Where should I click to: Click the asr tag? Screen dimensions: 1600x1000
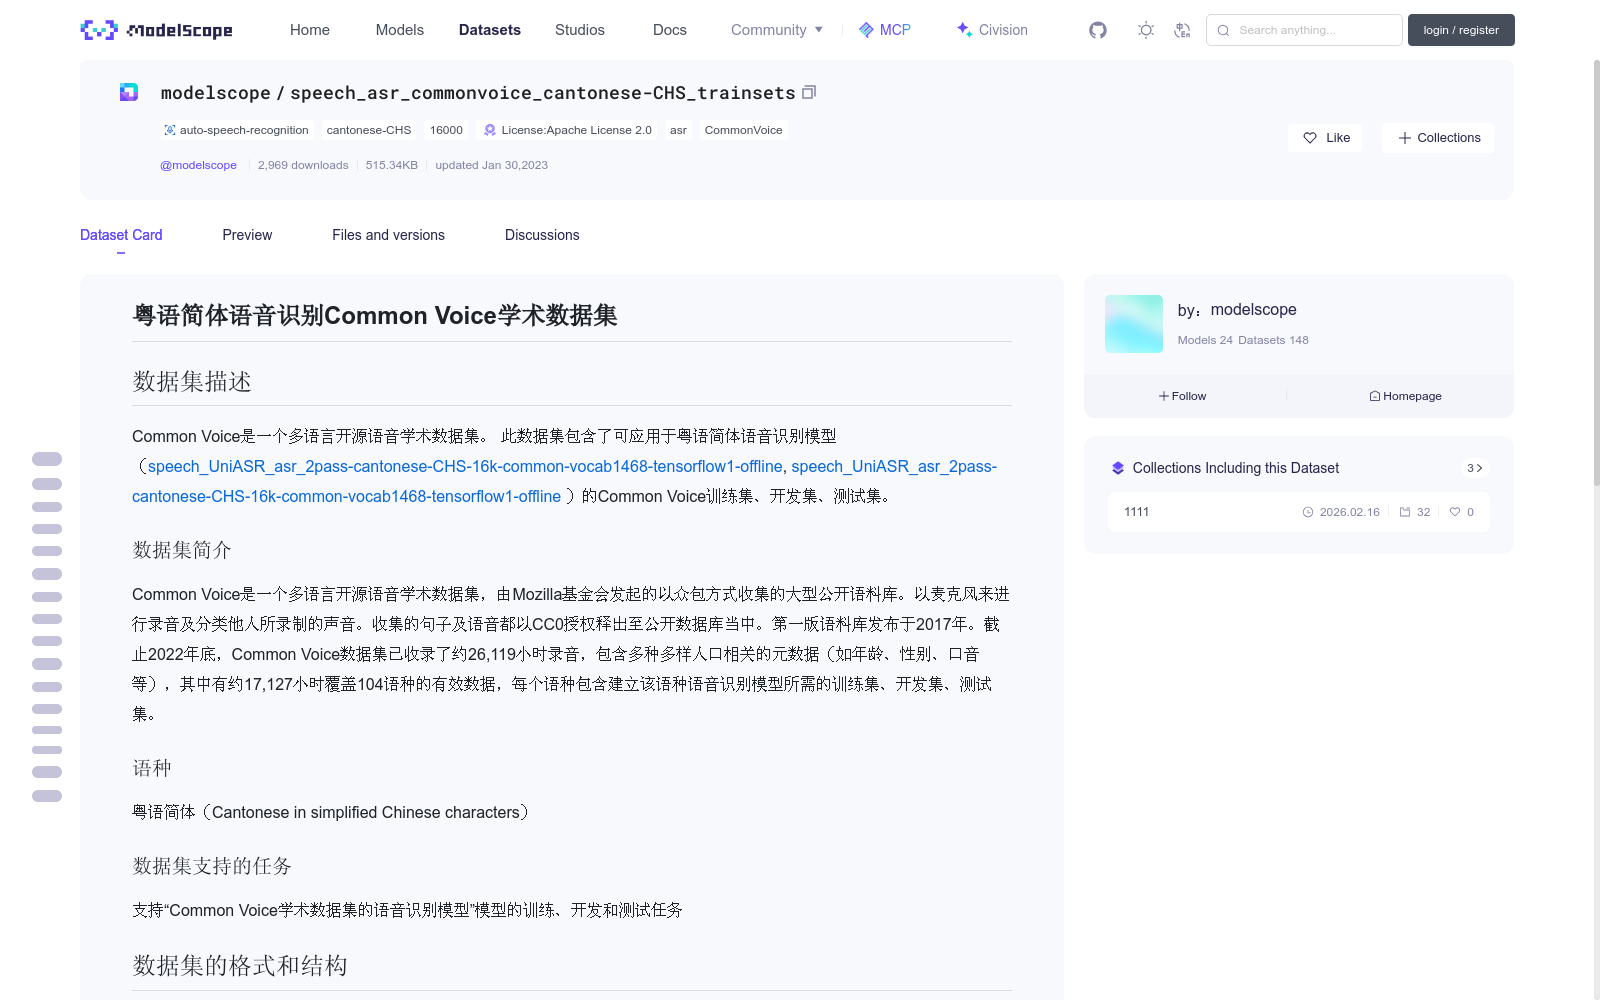[x=678, y=130]
